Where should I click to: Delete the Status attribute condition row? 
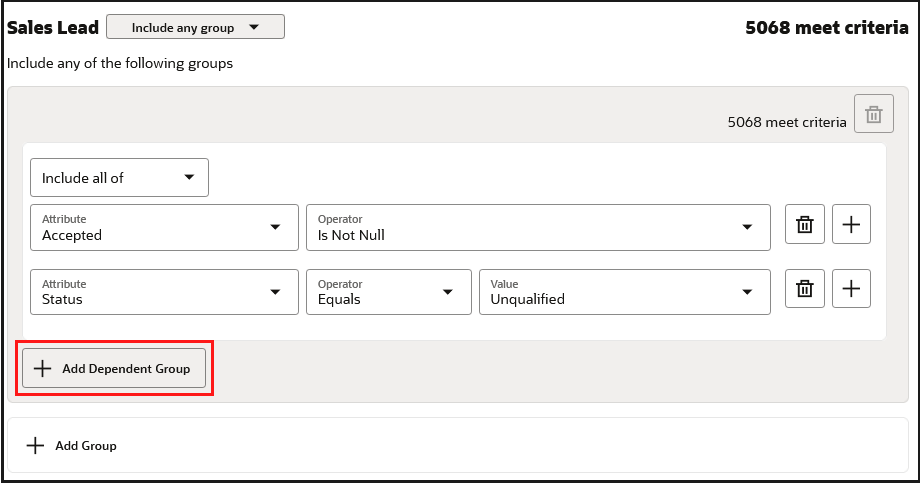point(804,289)
